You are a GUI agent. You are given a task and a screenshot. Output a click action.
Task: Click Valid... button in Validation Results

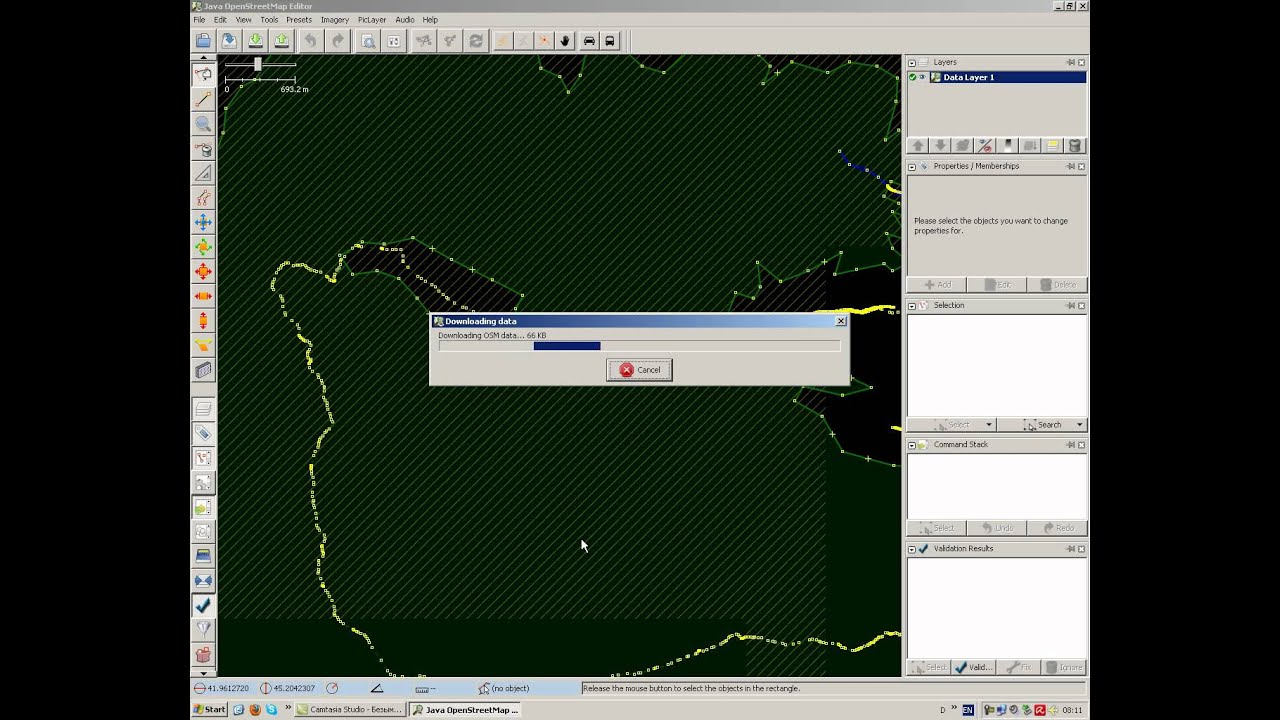click(x=972, y=667)
